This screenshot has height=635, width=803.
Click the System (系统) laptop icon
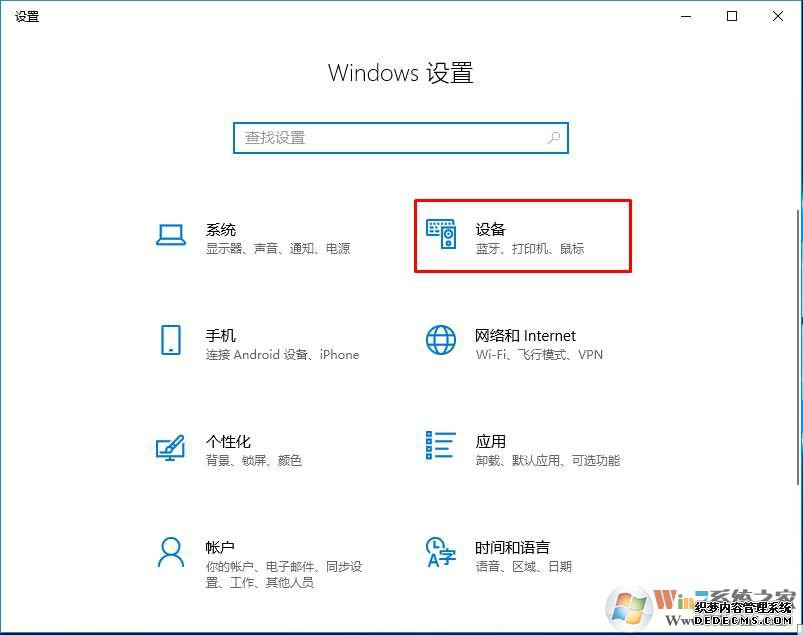[171, 235]
